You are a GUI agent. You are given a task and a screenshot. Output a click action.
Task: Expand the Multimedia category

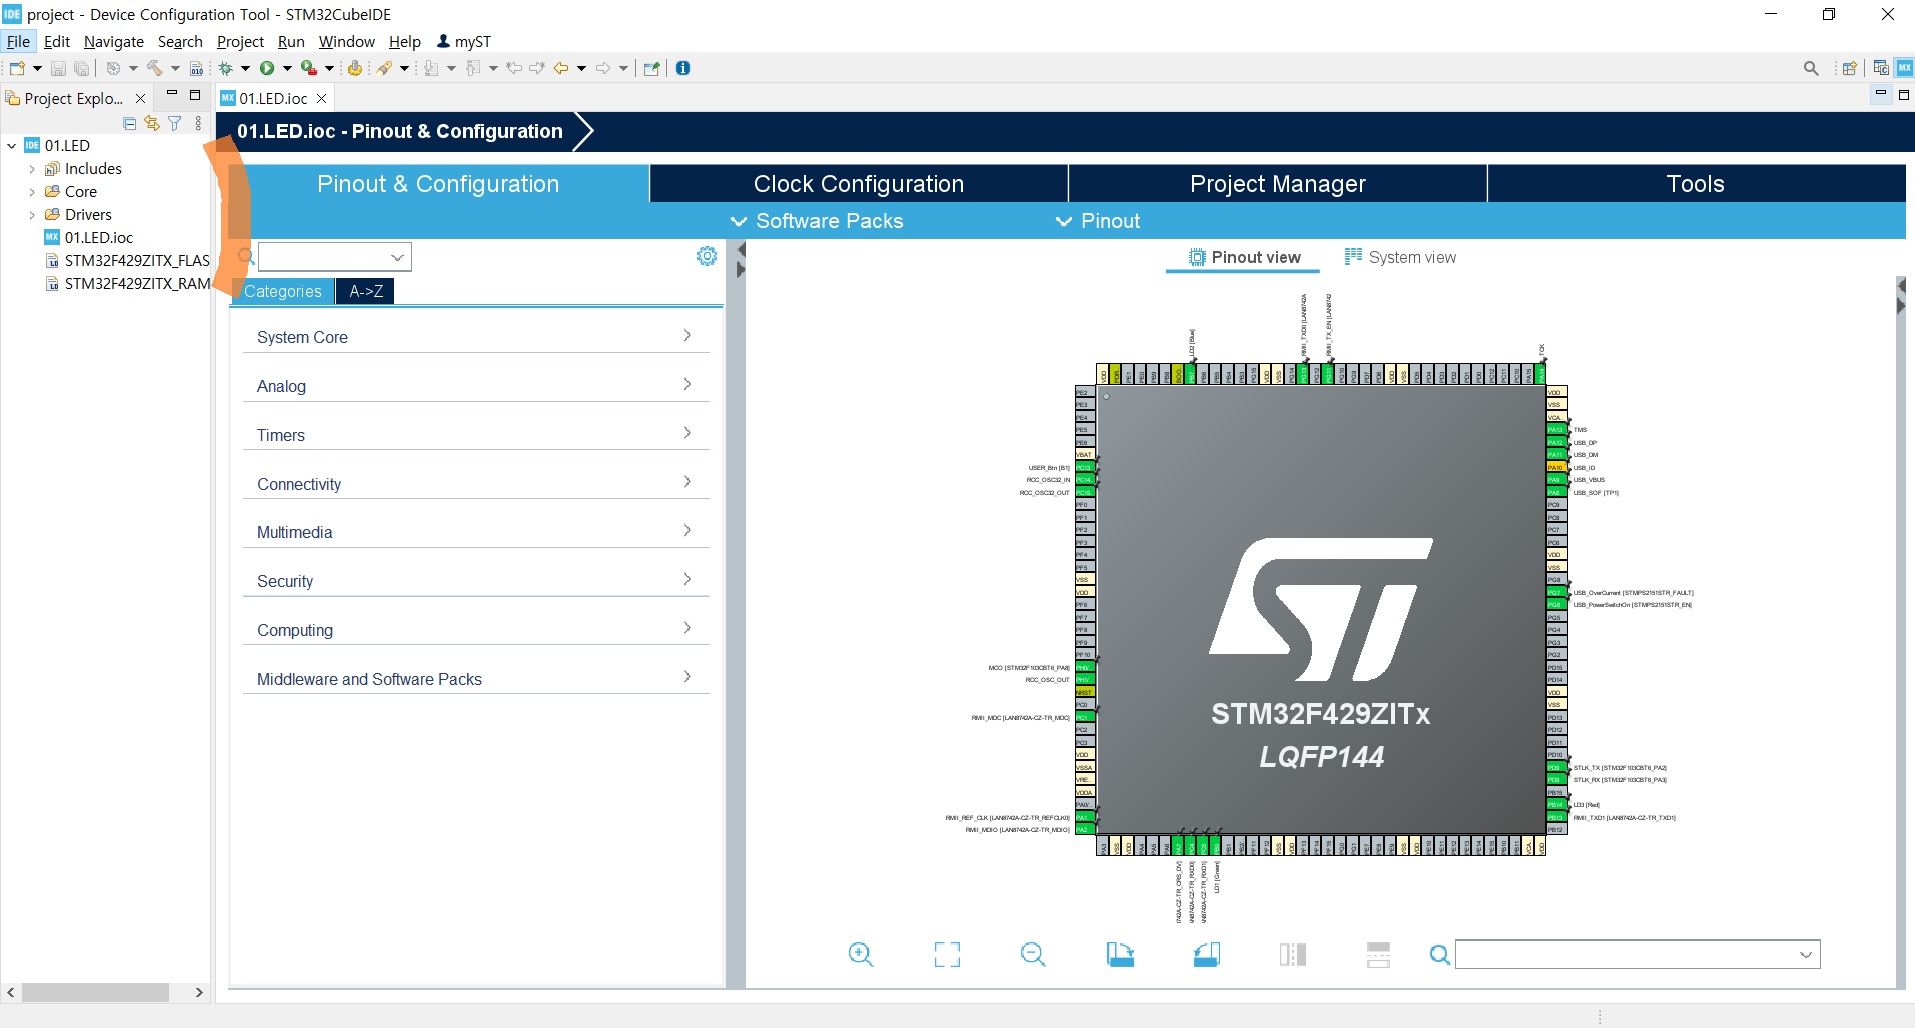[476, 532]
